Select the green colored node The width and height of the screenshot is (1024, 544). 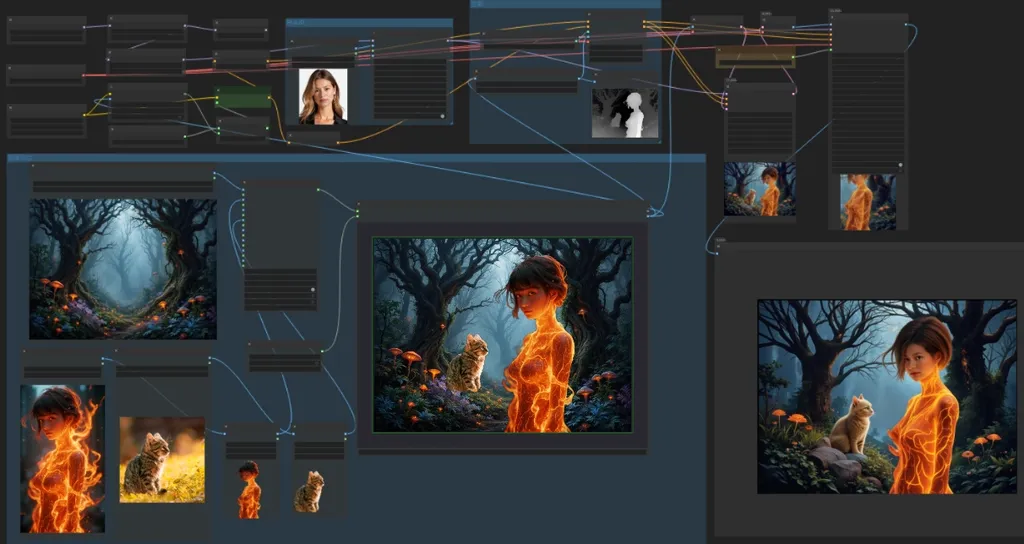tap(243, 97)
